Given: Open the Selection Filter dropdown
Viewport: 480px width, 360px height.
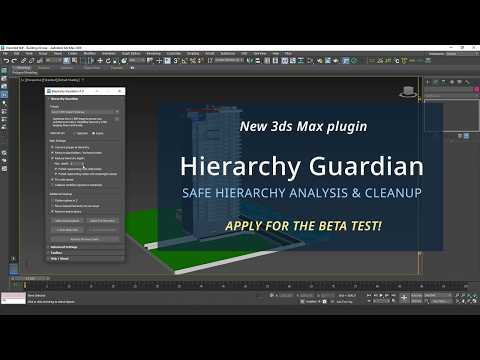Looking at the screenshot, I should coord(53,61).
